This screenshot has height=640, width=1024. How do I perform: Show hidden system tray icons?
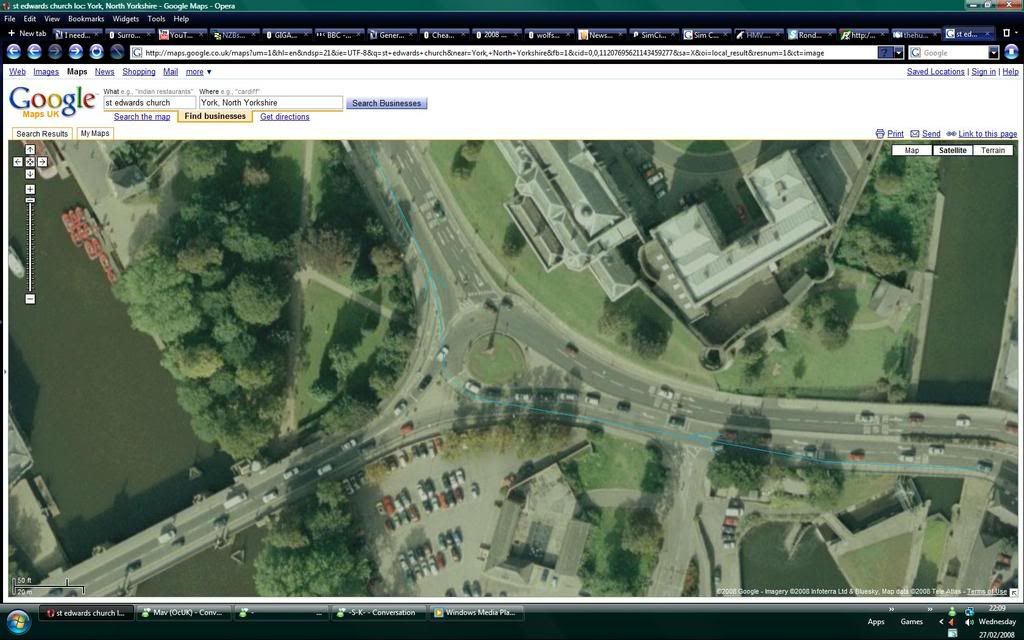[941, 622]
